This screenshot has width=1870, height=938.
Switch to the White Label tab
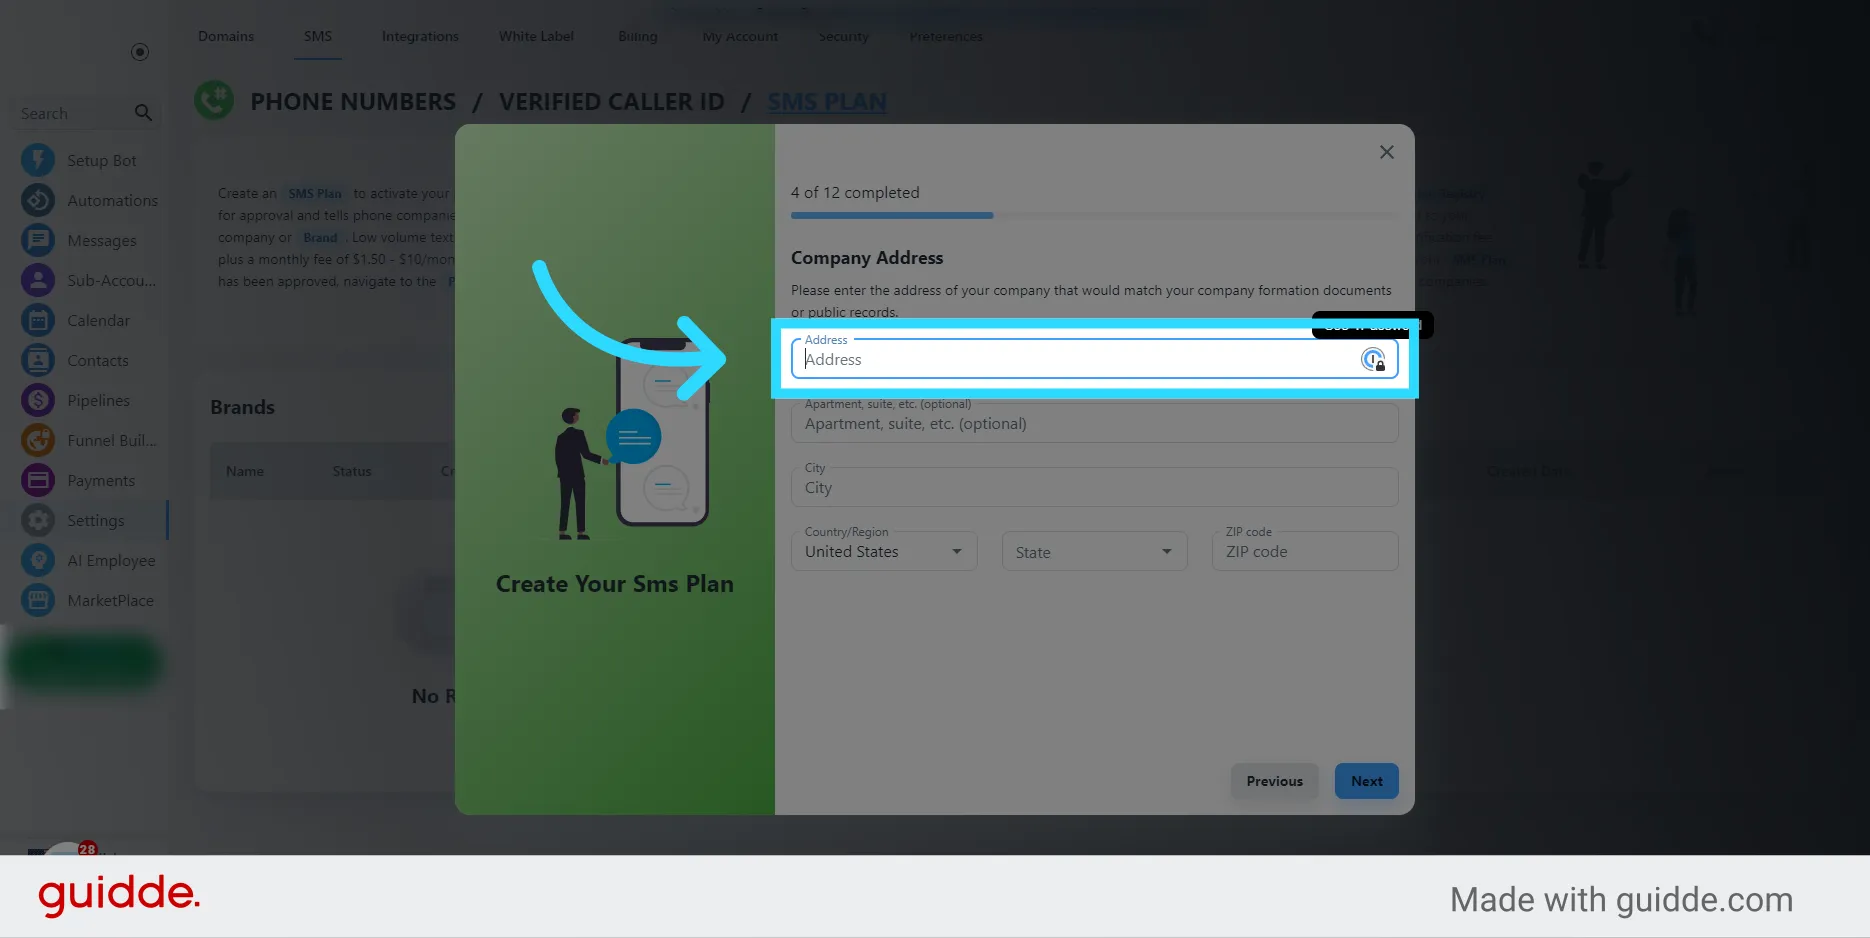point(536,37)
